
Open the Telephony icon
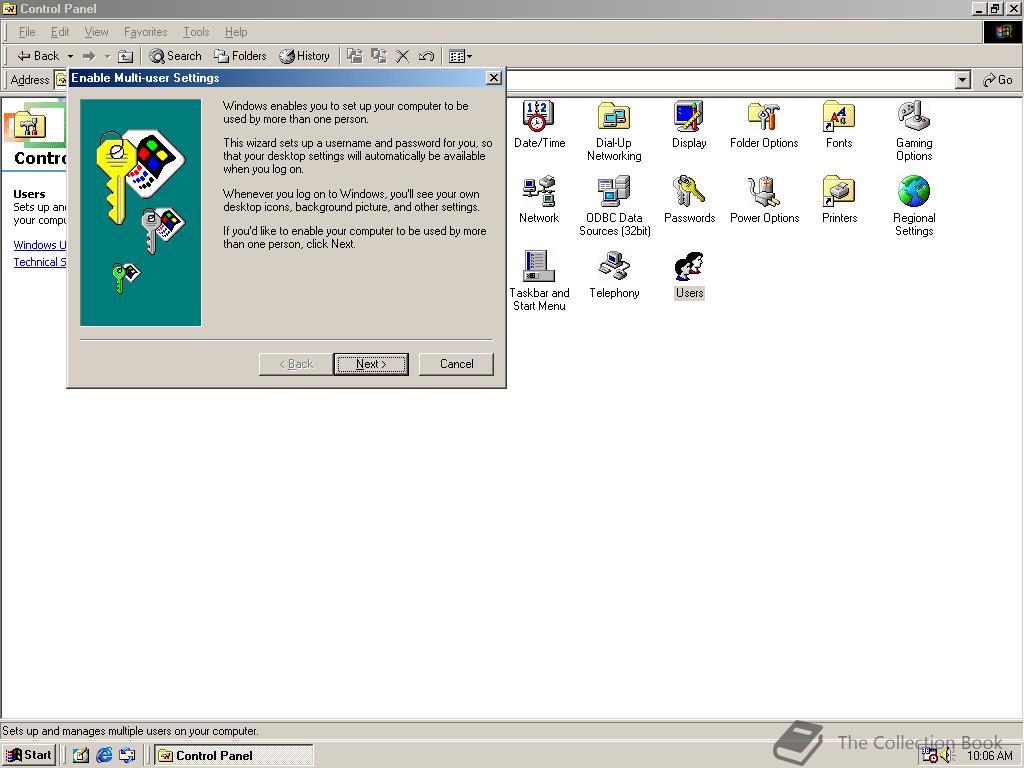614,274
